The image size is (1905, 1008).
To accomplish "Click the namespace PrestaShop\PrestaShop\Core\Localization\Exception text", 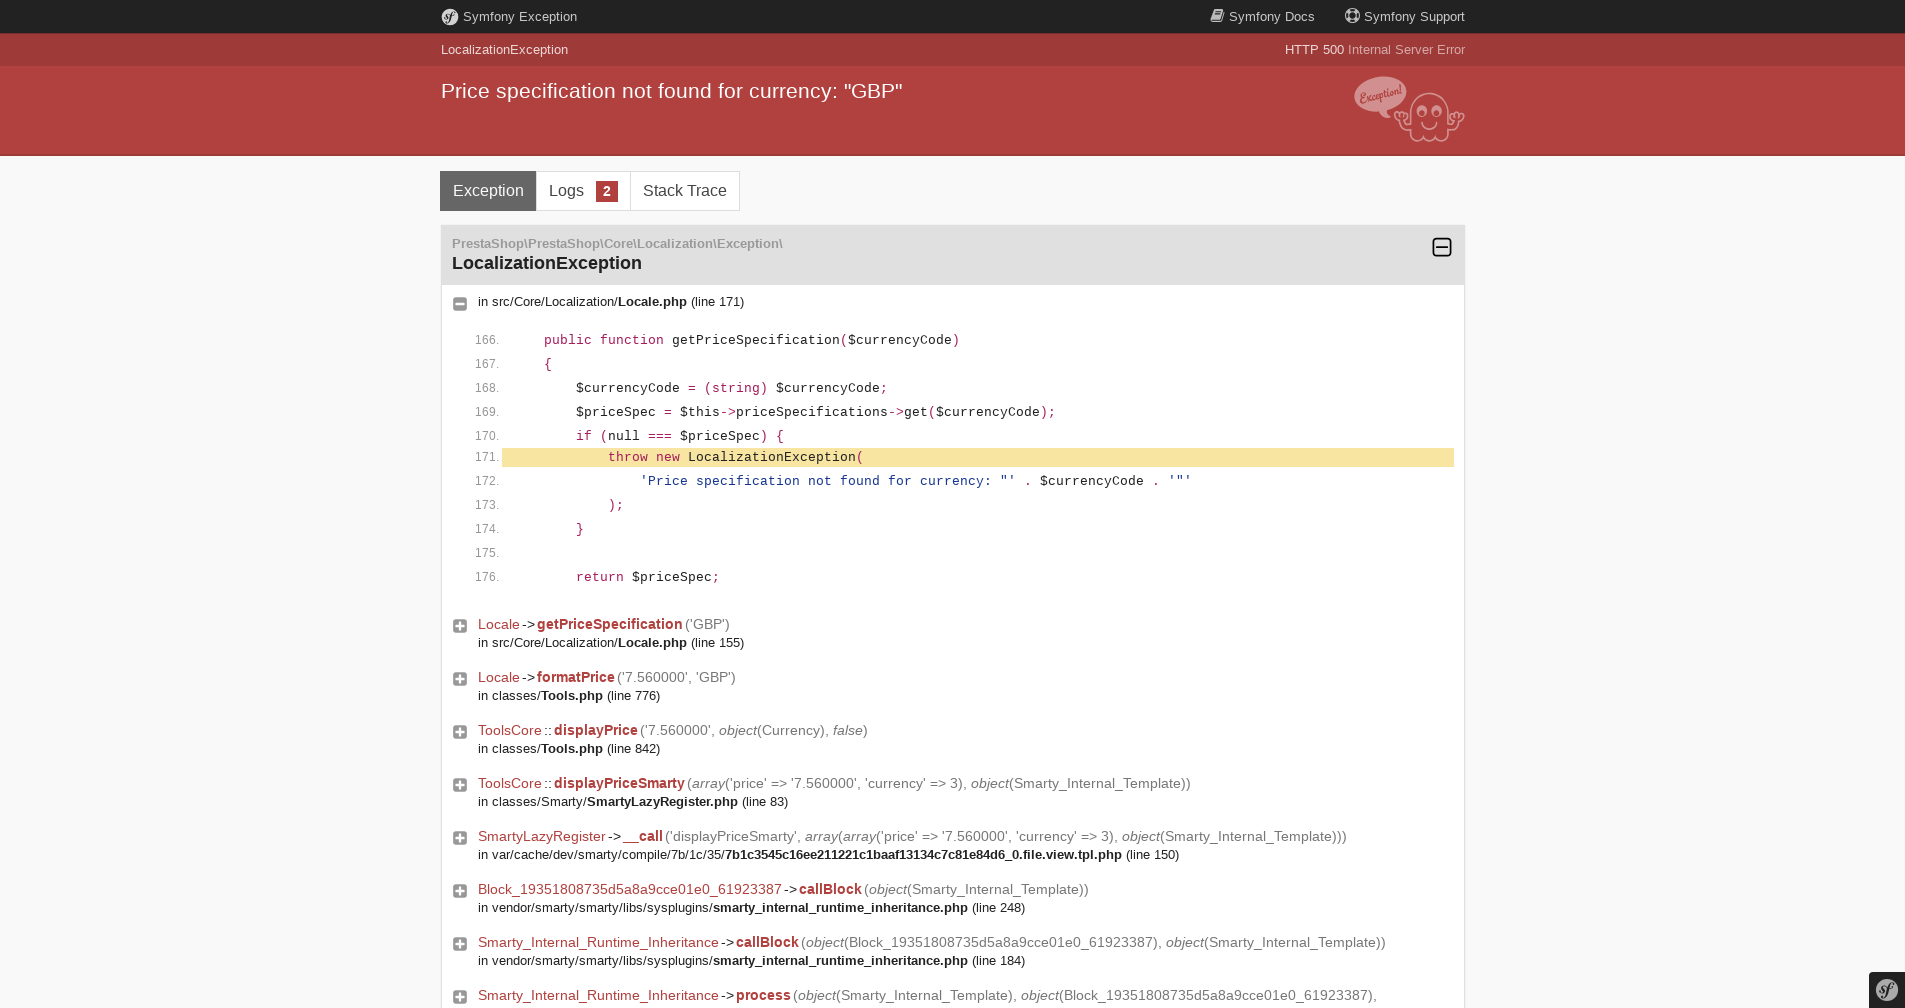I will (617, 244).
